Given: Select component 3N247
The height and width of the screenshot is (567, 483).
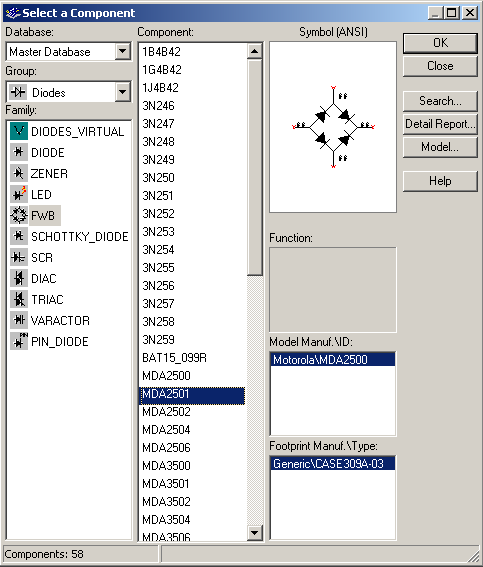Looking at the screenshot, I should pos(158,124).
